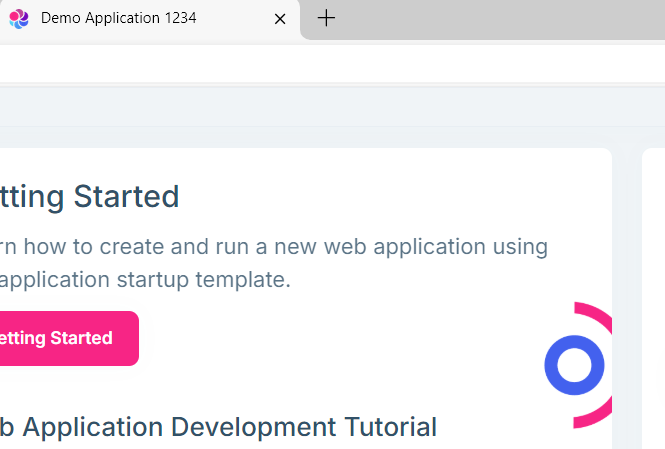This screenshot has height=449, width=665.
Task: Click the Web Application Development Tutorial heading
Action: (218, 427)
